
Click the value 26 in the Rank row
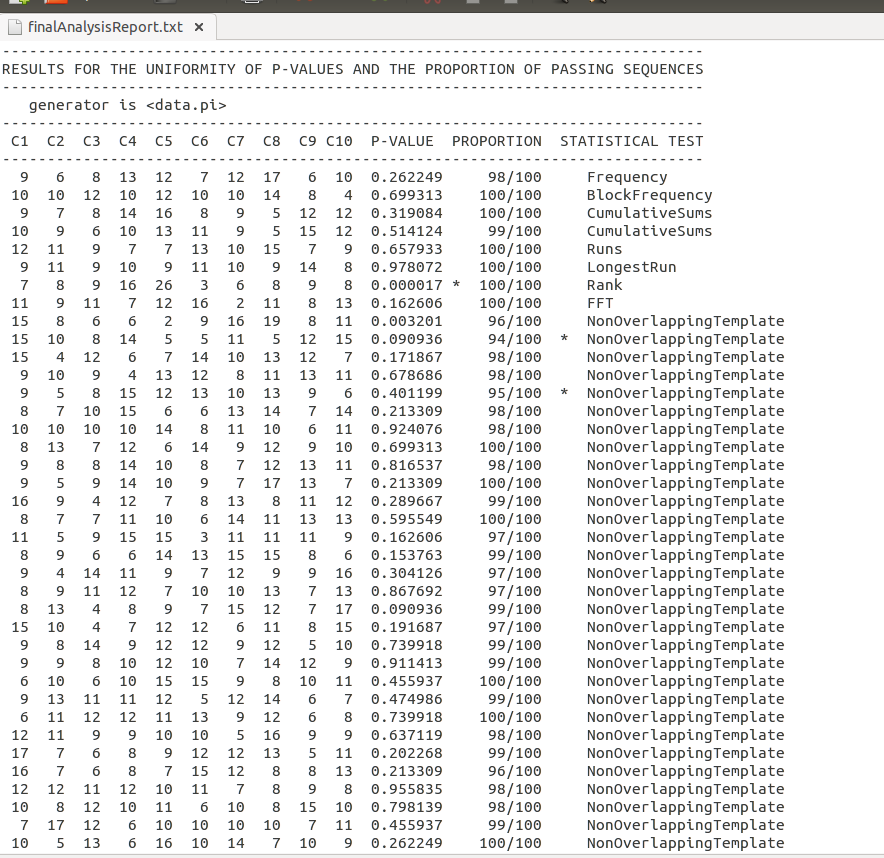163,285
